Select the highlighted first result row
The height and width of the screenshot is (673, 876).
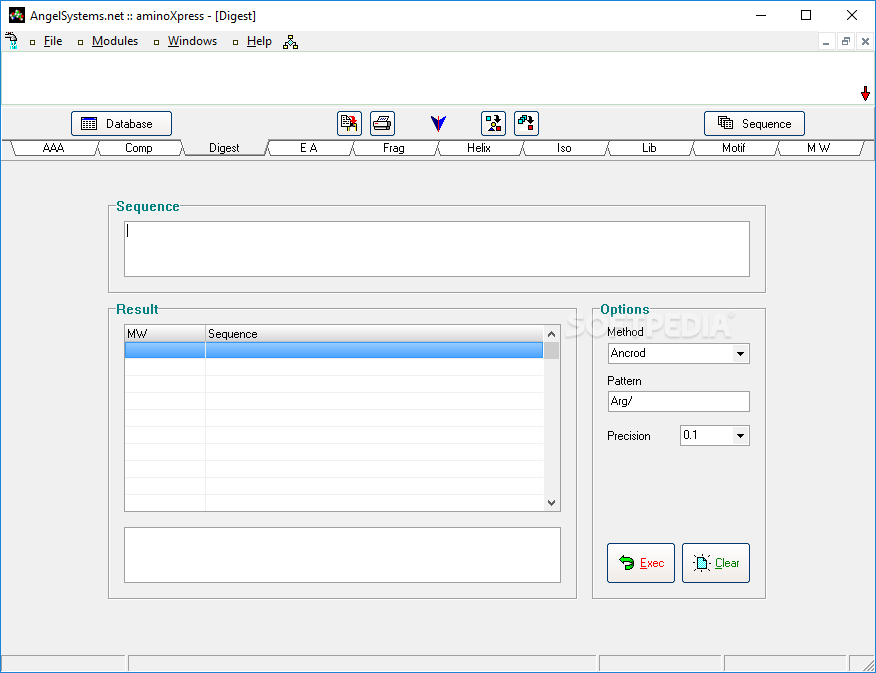pos(334,350)
